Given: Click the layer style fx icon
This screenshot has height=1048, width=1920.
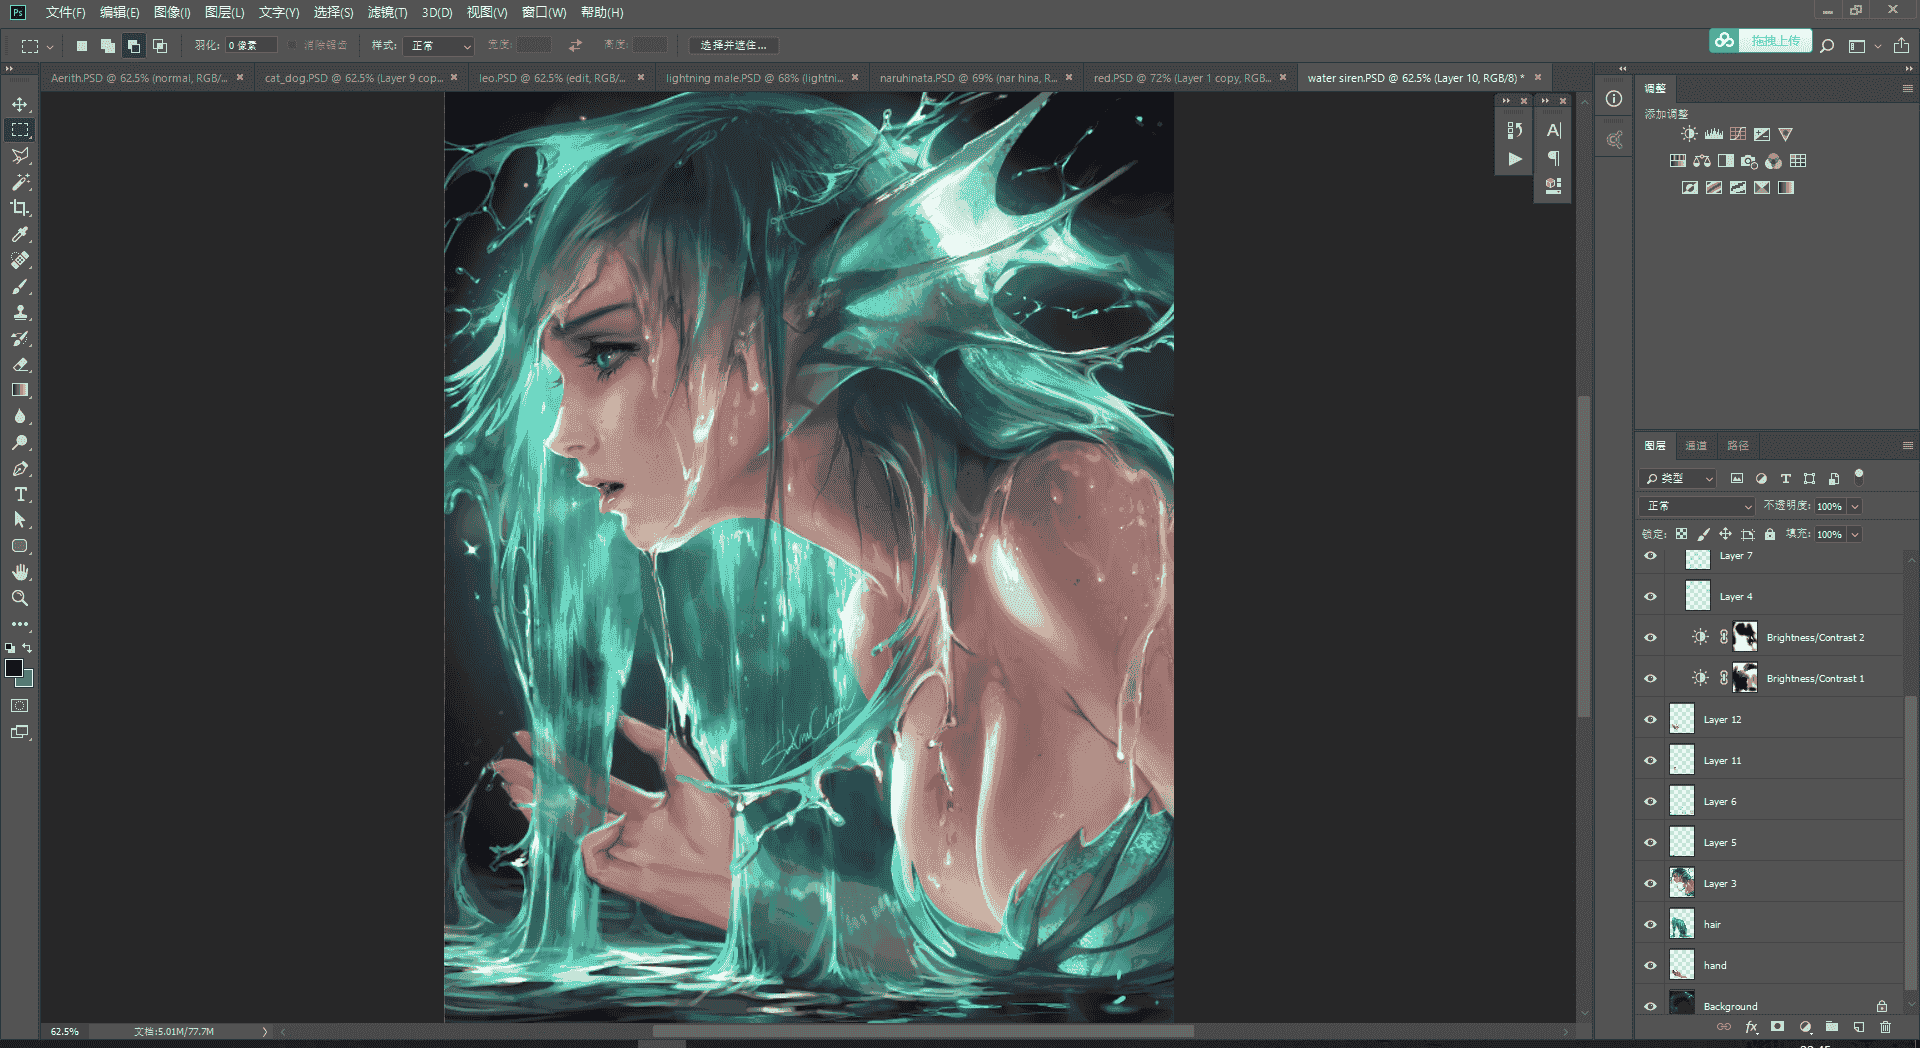Looking at the screenshot, I should 1751,1027.
